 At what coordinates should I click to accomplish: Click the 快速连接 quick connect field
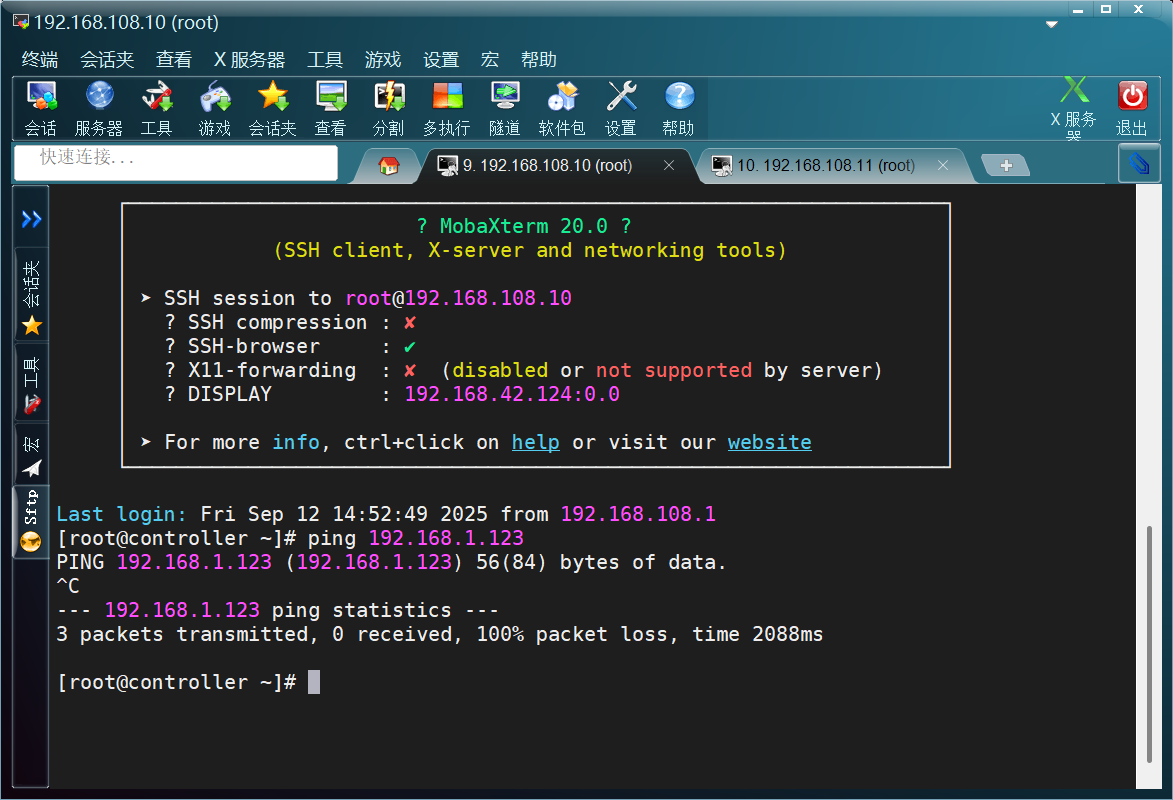coord(176,162)
